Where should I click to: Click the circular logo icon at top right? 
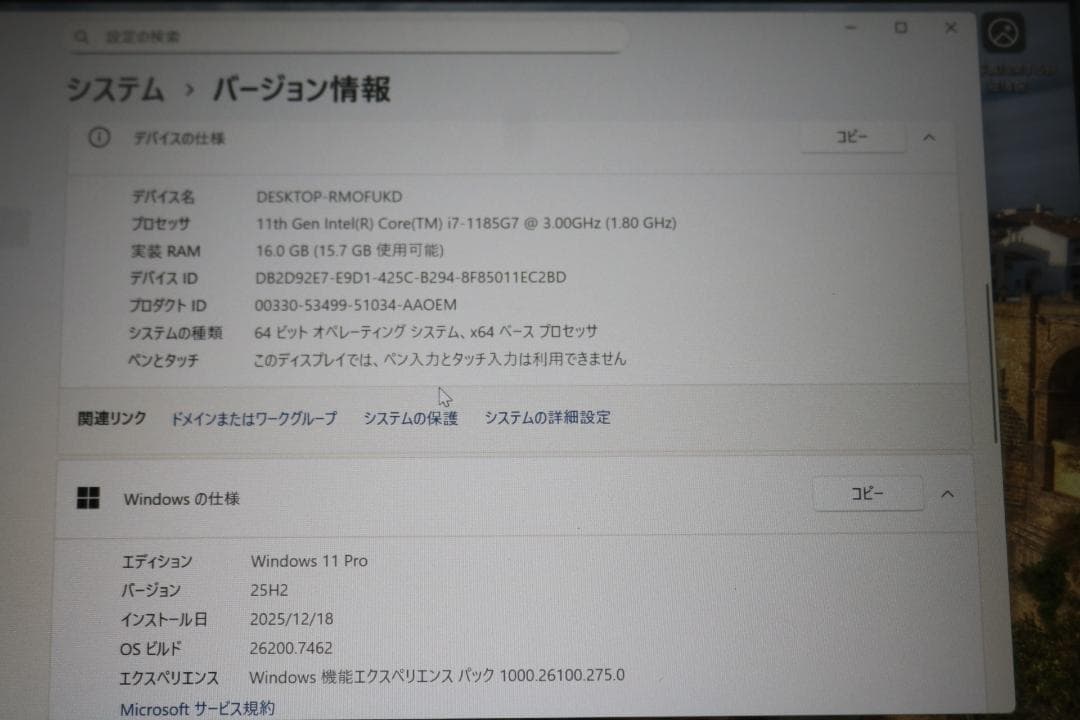coord(1004,33)
